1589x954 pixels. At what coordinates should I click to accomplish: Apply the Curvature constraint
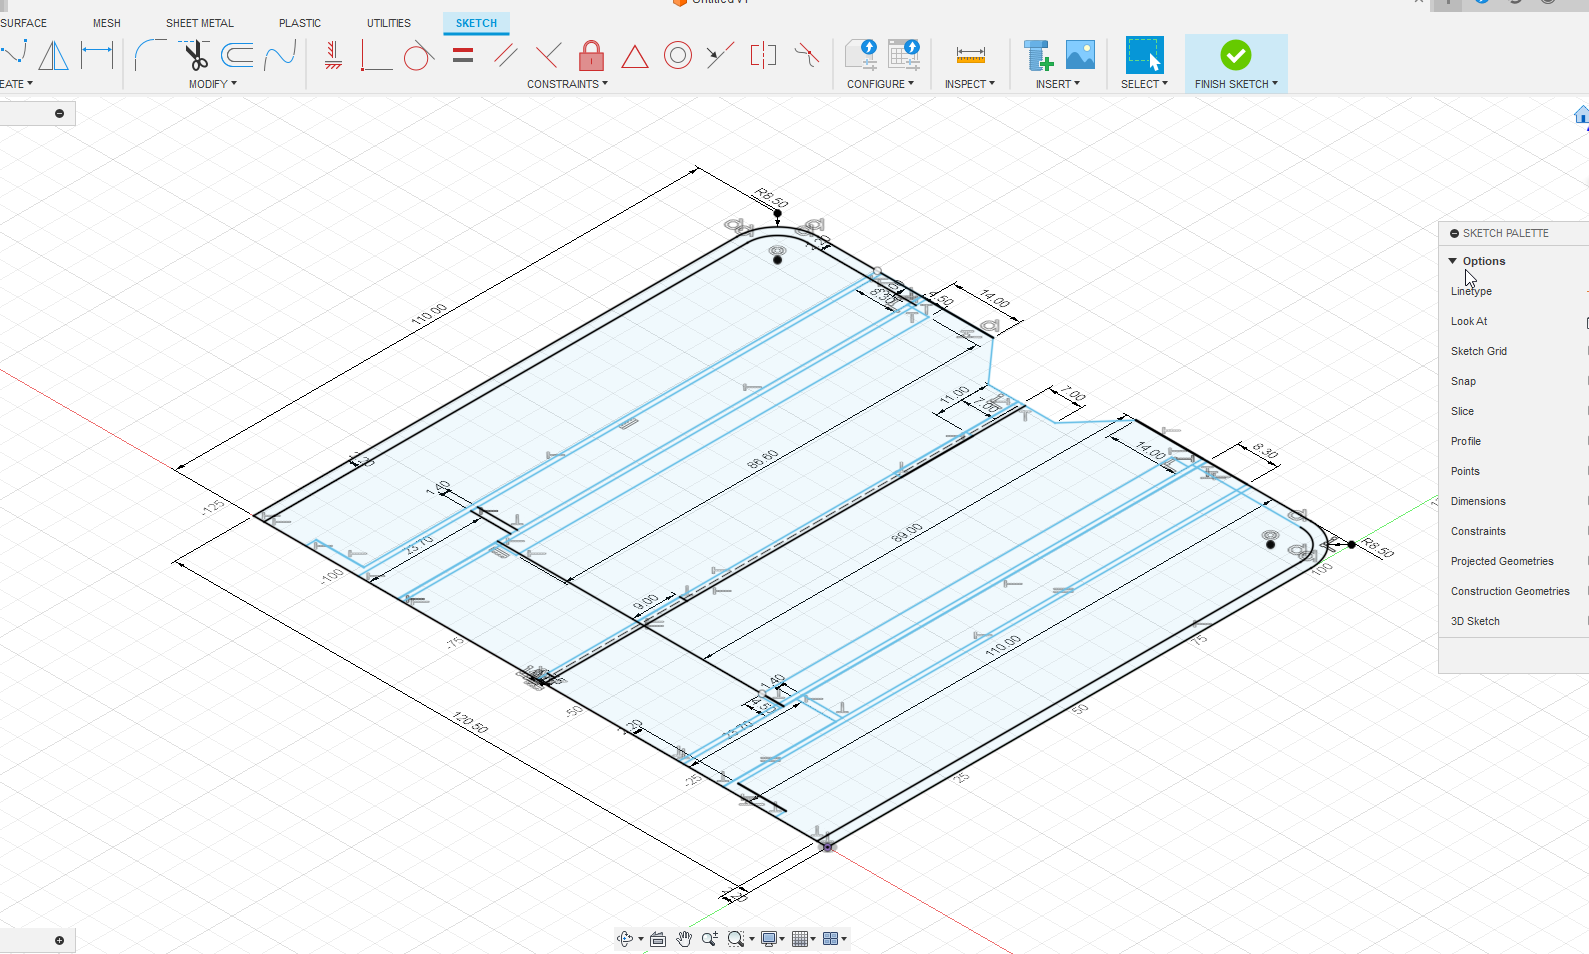coord(806,55)
